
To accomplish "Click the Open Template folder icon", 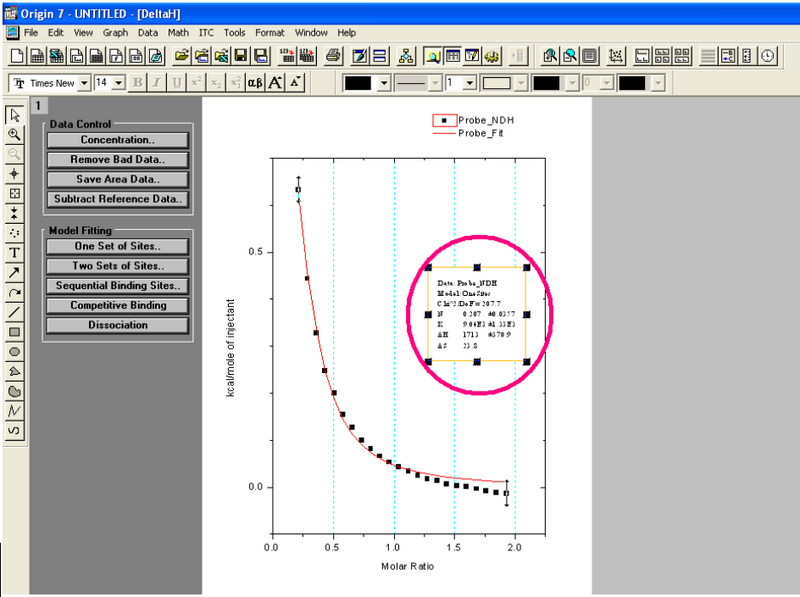I will click(x=201, y=56).
